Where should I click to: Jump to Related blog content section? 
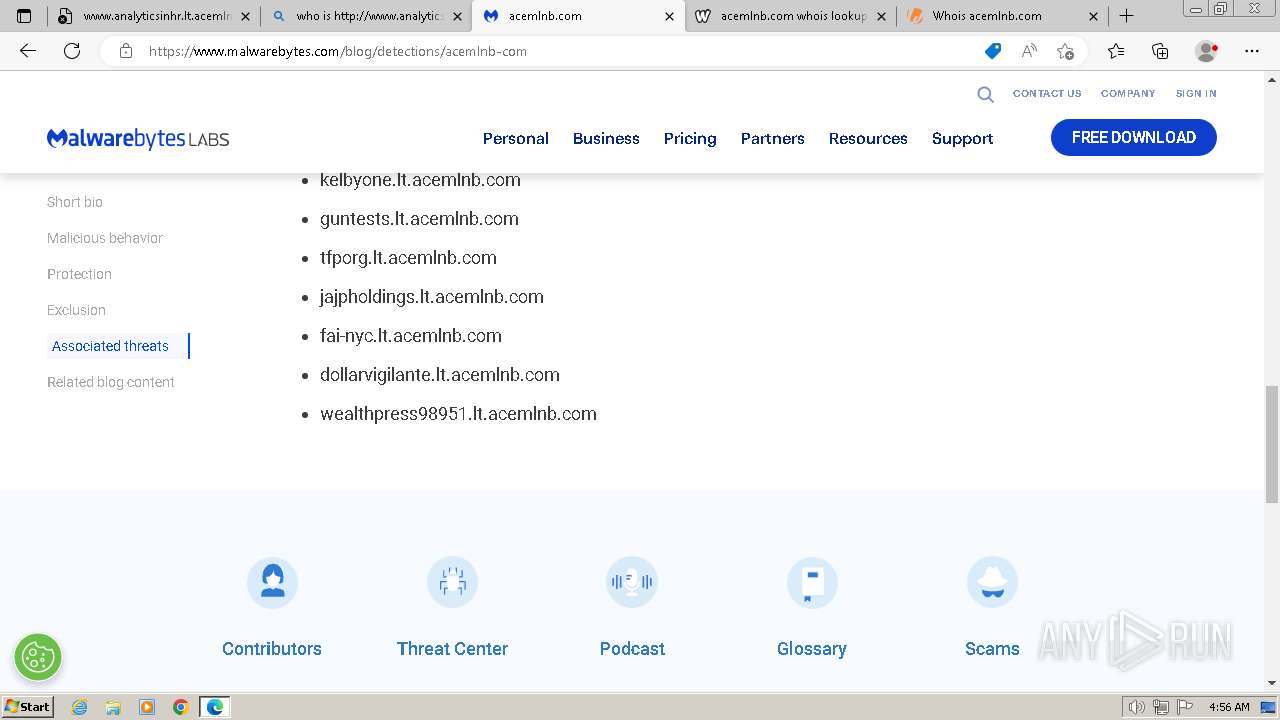[x=111, y=382]
